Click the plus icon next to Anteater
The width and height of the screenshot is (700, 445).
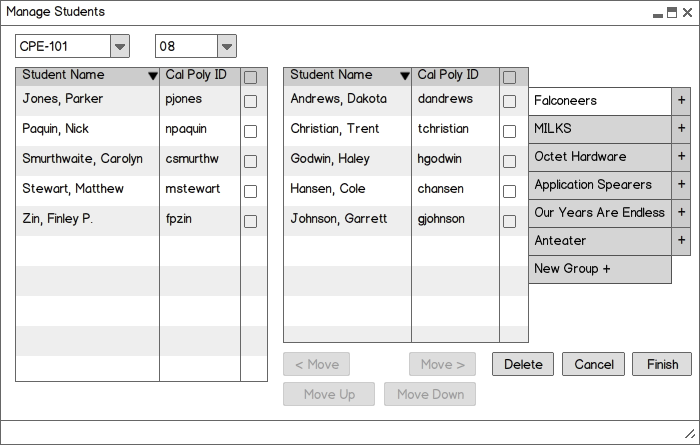(681, 241)
